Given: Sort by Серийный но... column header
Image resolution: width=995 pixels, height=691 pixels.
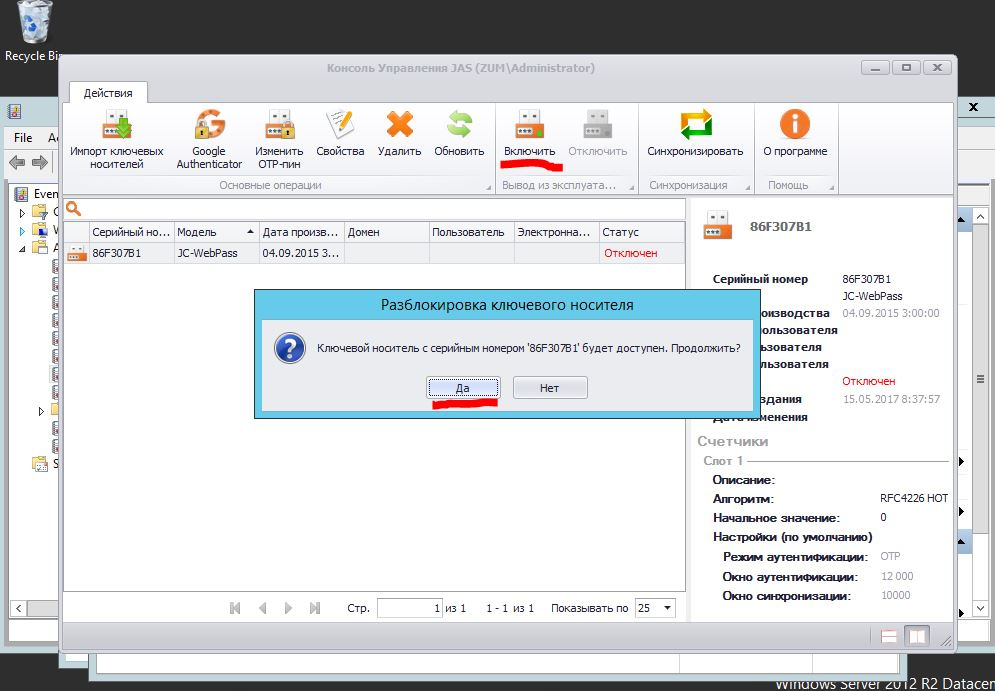Looking at the screenshot, I should point(131,232).
